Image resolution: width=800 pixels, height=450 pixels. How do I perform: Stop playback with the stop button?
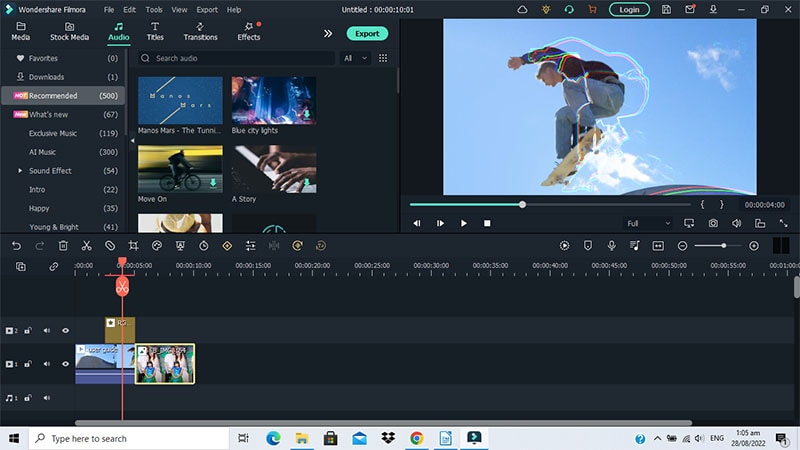(x=487, y=223)
